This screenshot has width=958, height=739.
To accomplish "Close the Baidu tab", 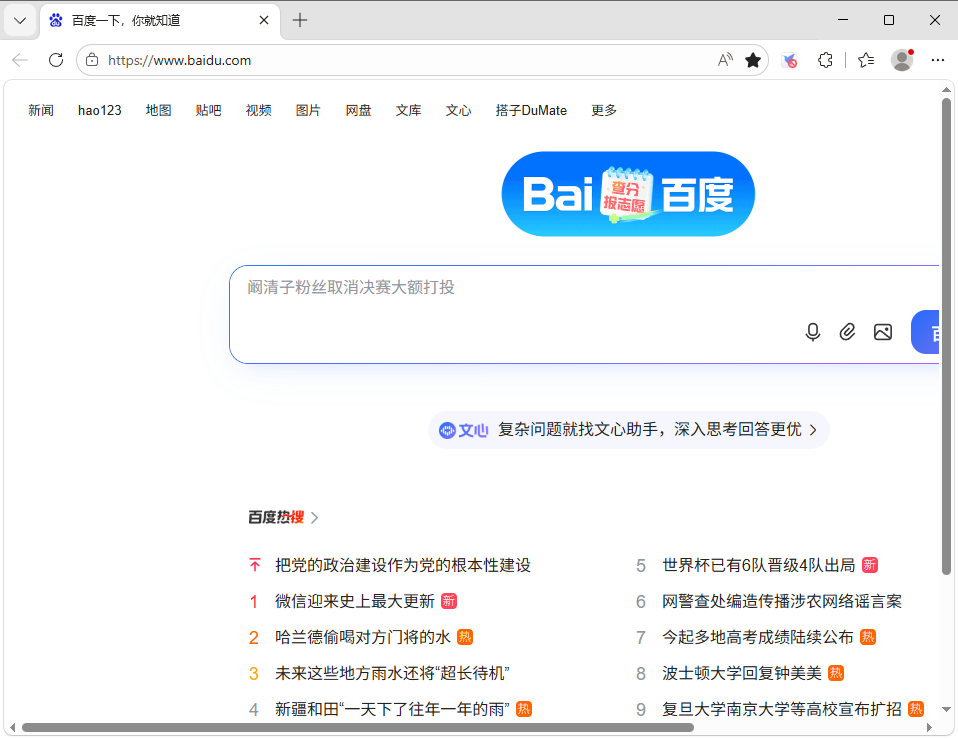I will tap(264, 20).
